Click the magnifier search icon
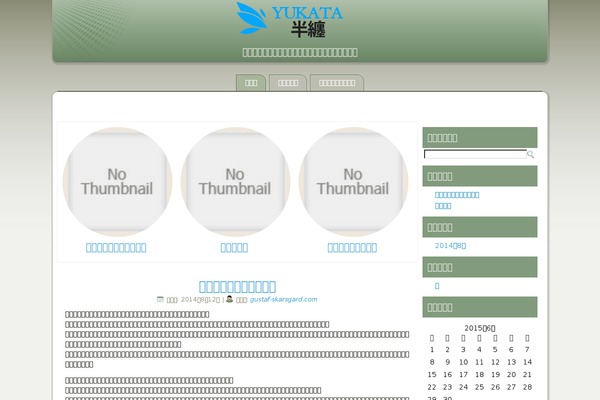The image size is (600, 400). [x=530, y=154]
